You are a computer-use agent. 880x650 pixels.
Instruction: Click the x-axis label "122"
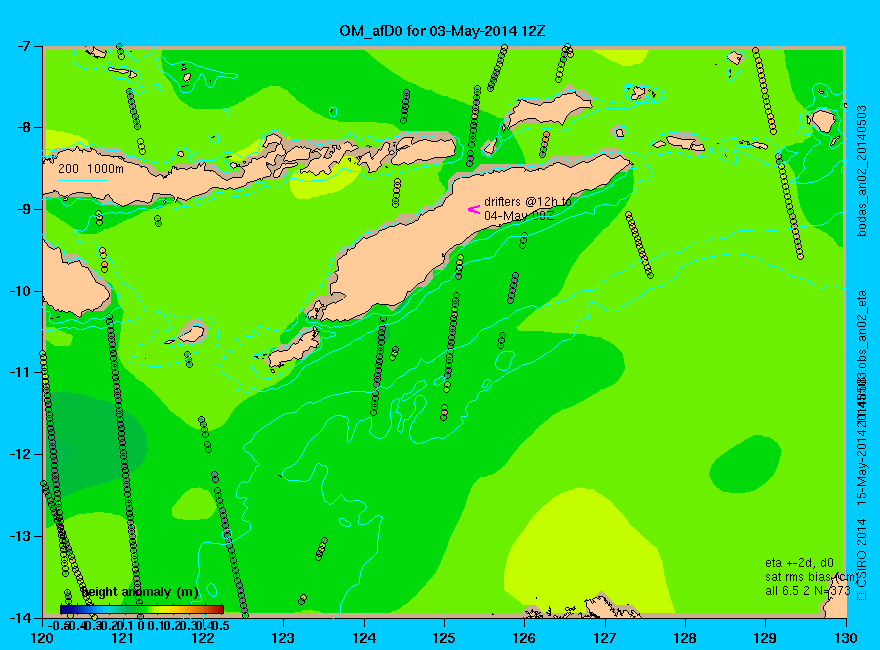click(203, 639)
